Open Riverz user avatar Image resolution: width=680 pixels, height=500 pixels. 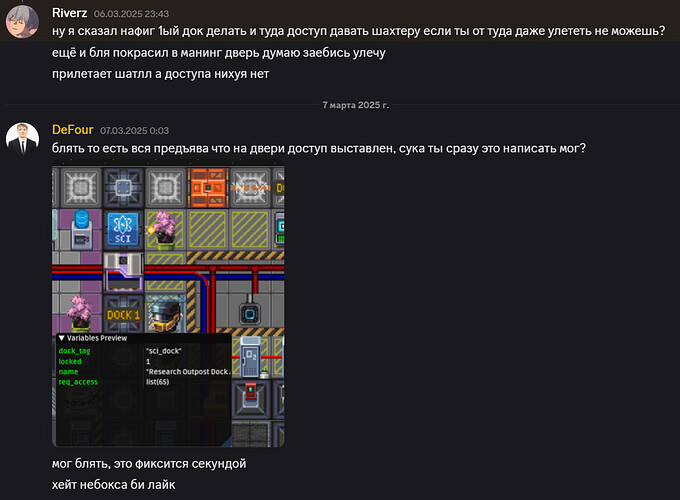click(22, 22)
